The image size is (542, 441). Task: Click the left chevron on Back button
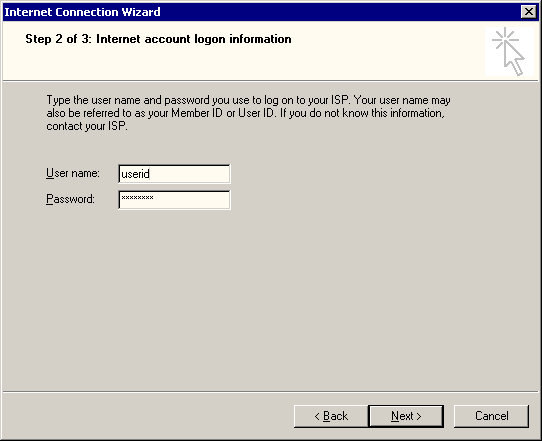coord(317,416)
